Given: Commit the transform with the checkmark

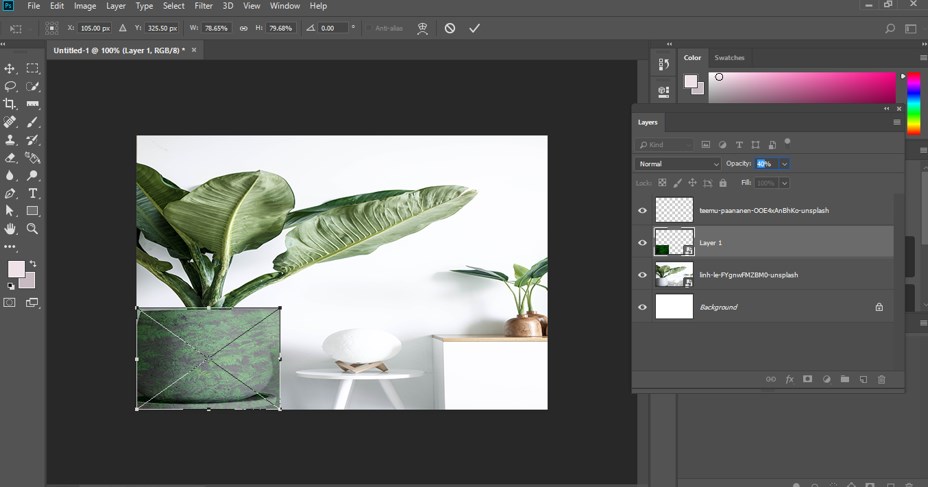Looking at the screenshot, I should point(474,28).
